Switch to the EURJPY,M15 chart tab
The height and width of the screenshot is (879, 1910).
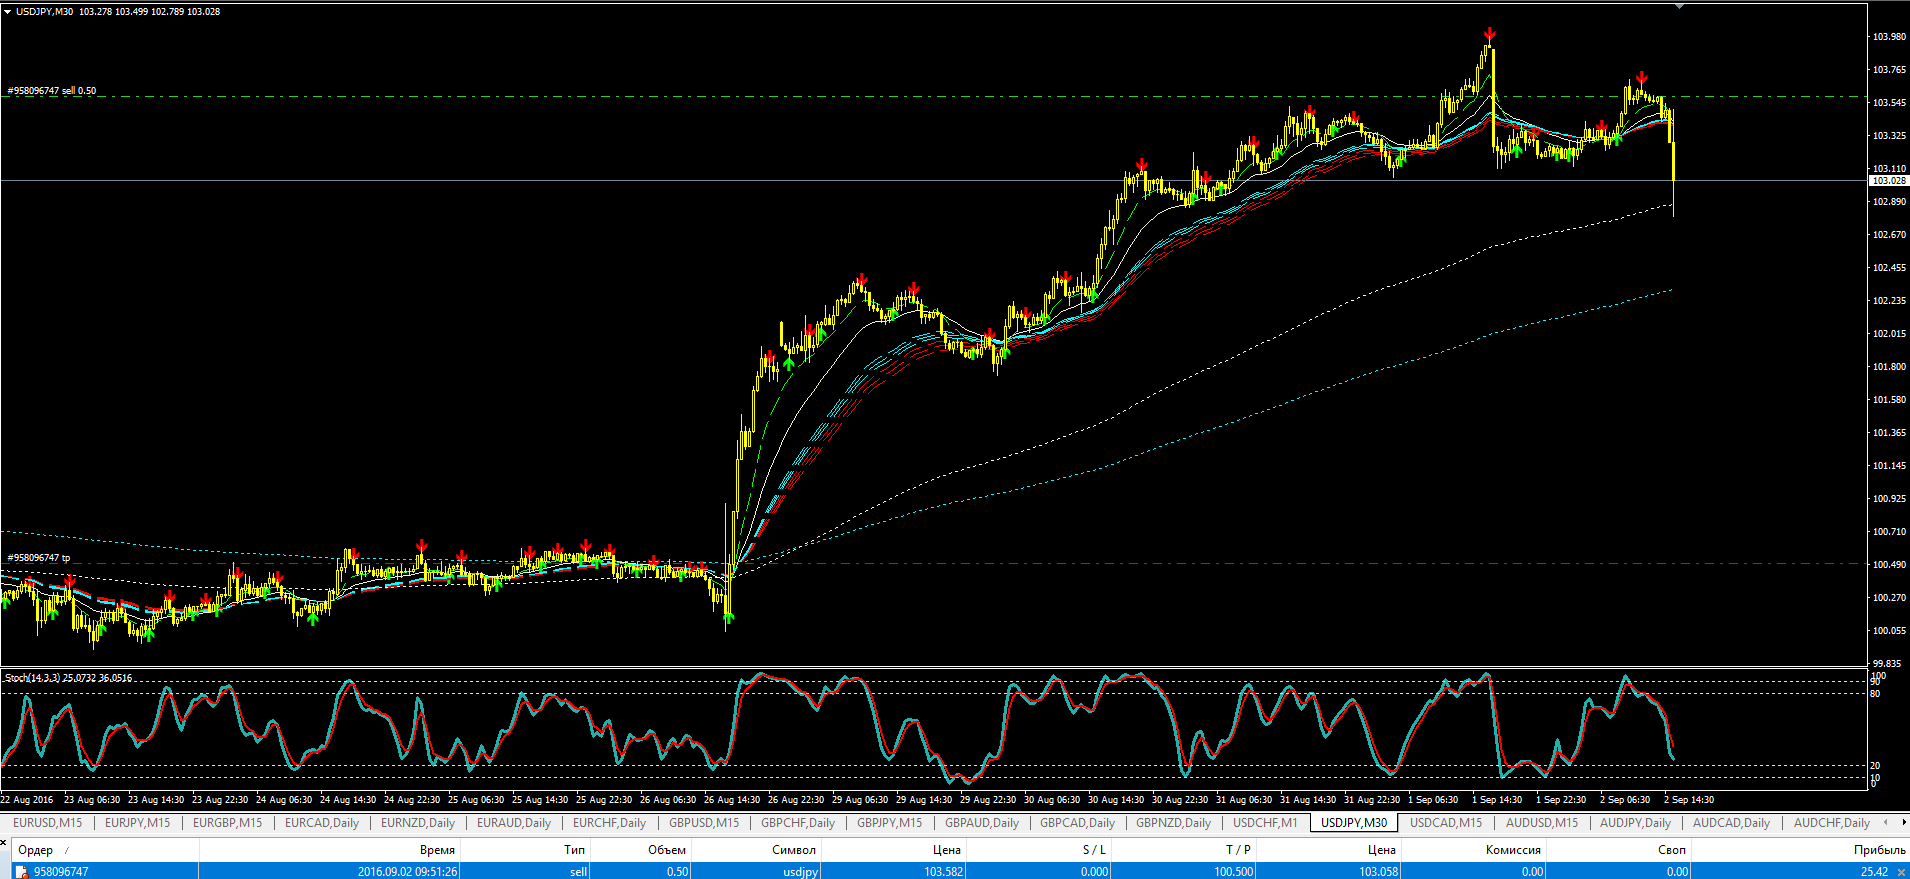click(137, 823)
